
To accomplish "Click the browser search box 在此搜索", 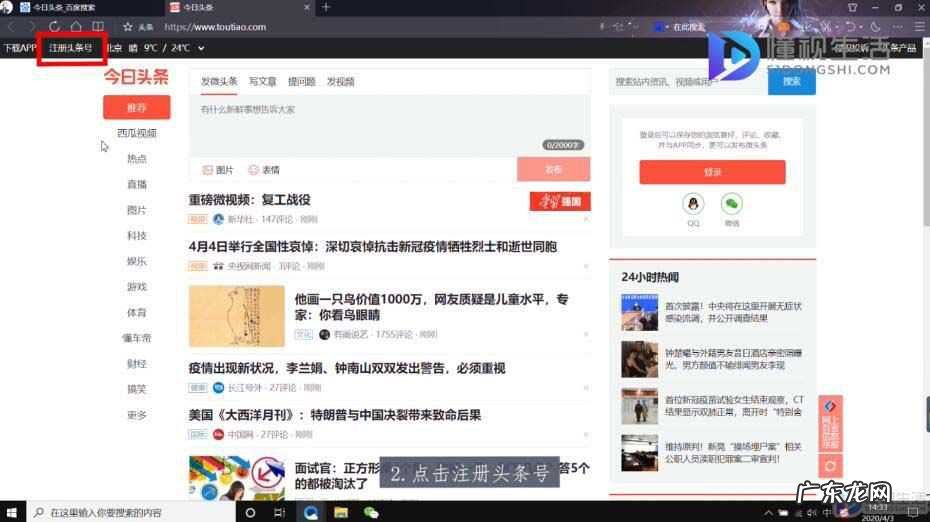I will coord(689,27).
